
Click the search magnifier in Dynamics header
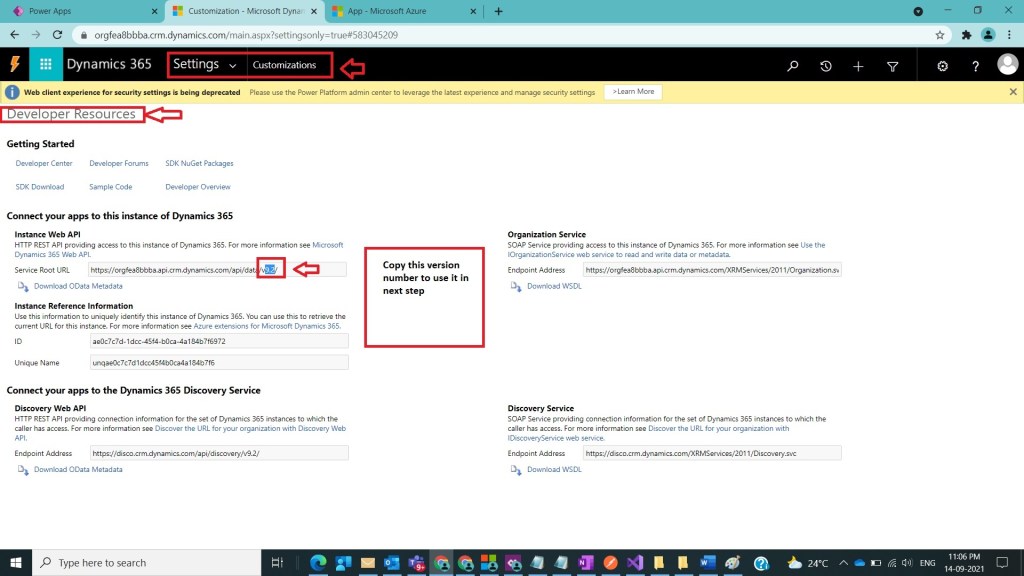pyautogui.click(x=792, y=66)
